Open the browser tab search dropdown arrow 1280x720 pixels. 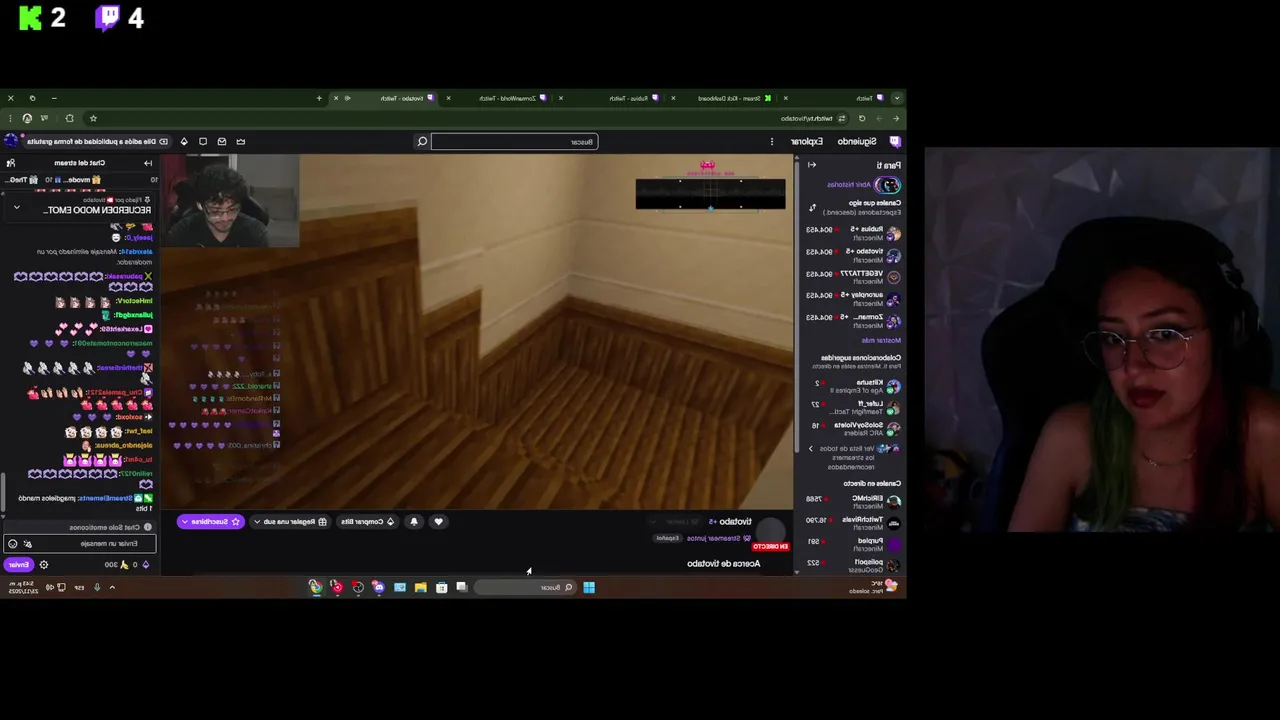click(897, 98)
